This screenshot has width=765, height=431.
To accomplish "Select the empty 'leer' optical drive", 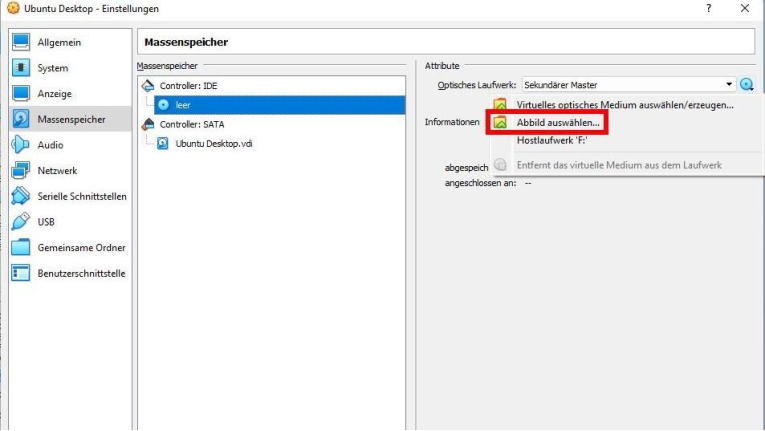I will click(280, 105).
